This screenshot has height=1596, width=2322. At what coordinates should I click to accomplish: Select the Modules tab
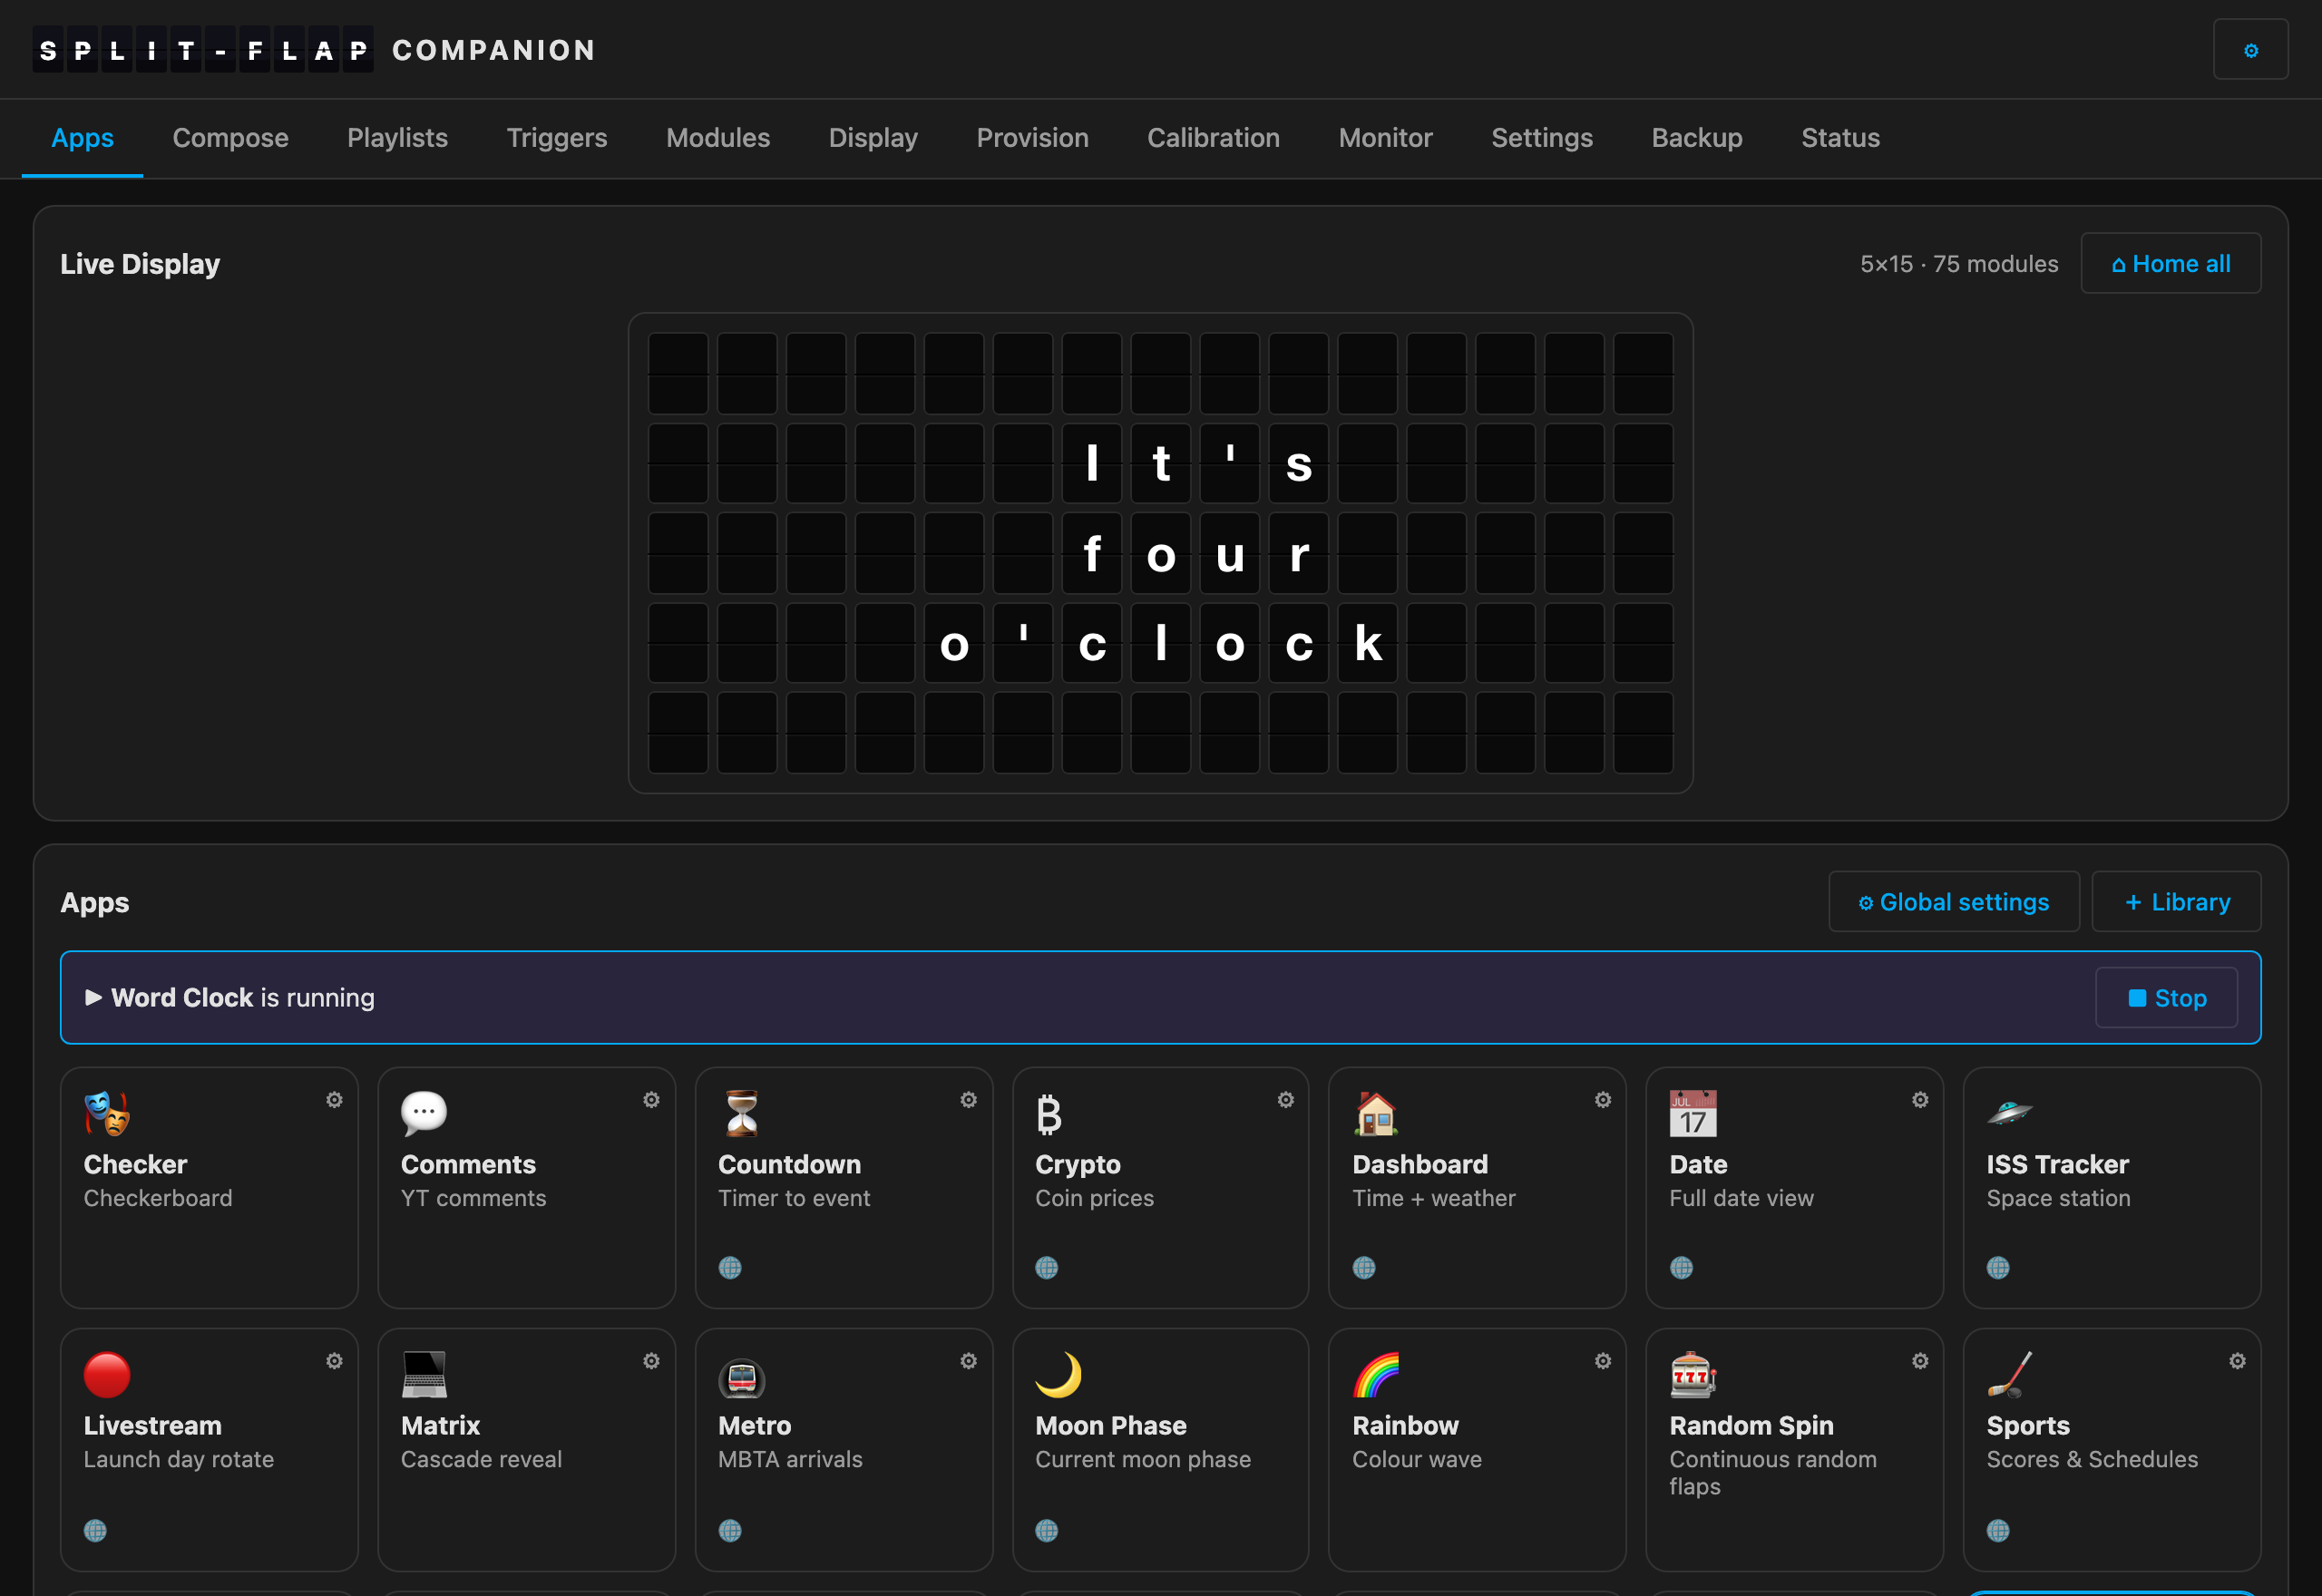pos(718,138)
